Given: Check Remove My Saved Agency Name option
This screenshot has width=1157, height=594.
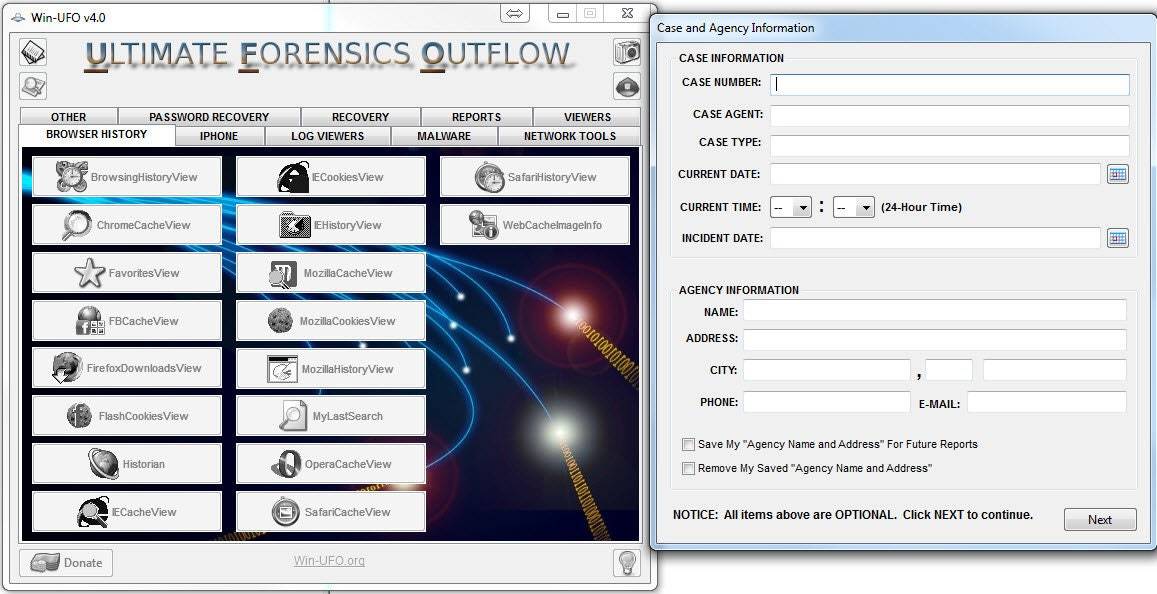Looking at the screenshot, I should (688, 469).
